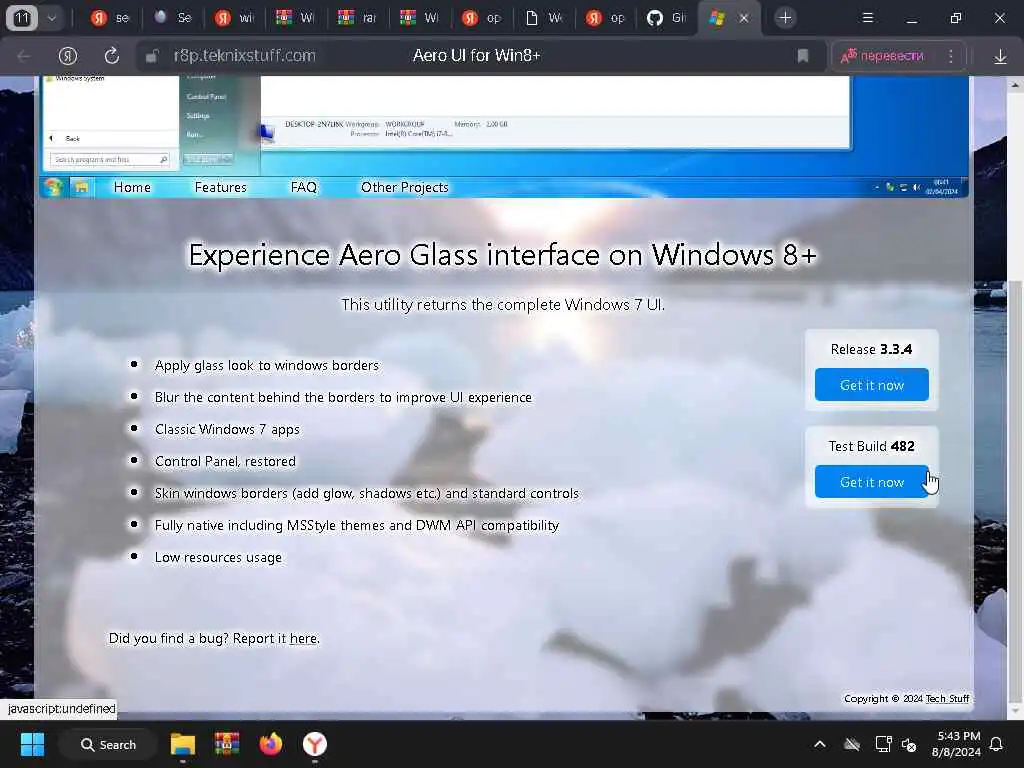Open the FAQ menu item
The image size is (1024, 768).
click(304, 187)
